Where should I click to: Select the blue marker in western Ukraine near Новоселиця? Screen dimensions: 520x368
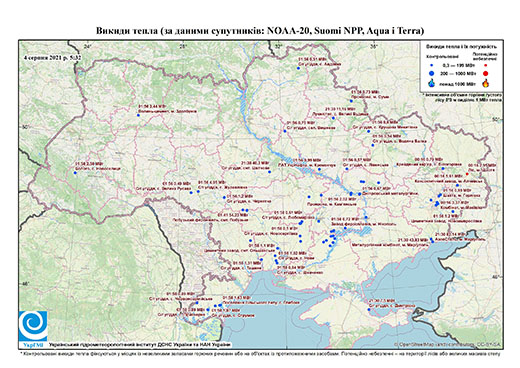[75, 172]
